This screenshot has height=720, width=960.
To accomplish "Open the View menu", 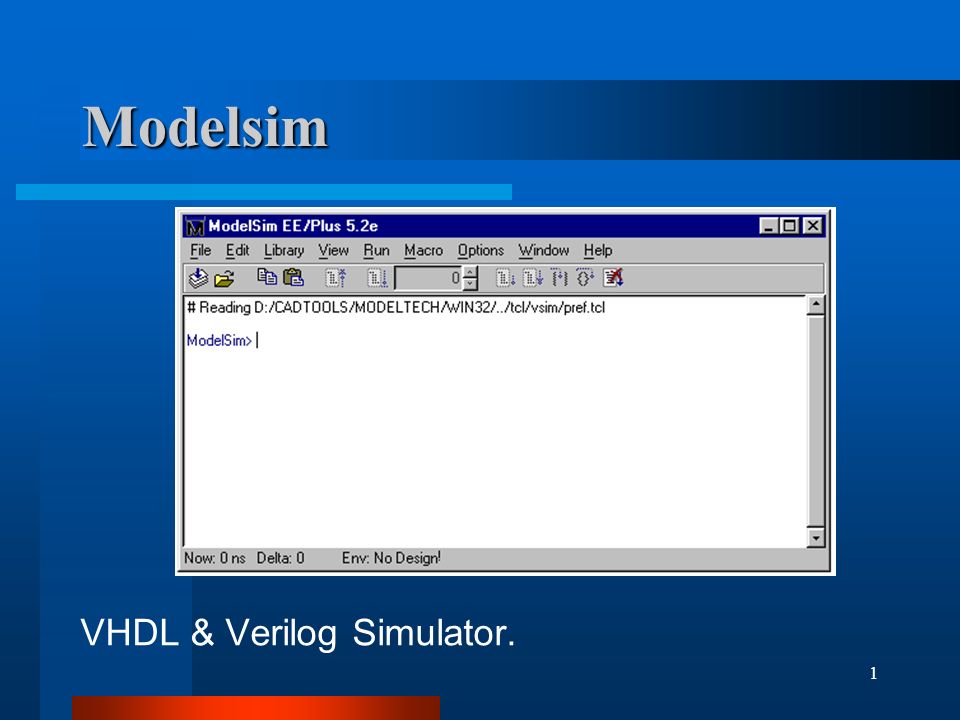I will 333,250.
